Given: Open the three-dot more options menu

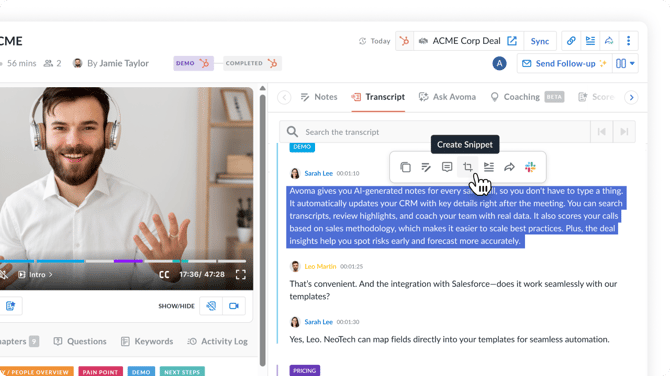Looking at the screenshot, I should [x=628, y=41].
